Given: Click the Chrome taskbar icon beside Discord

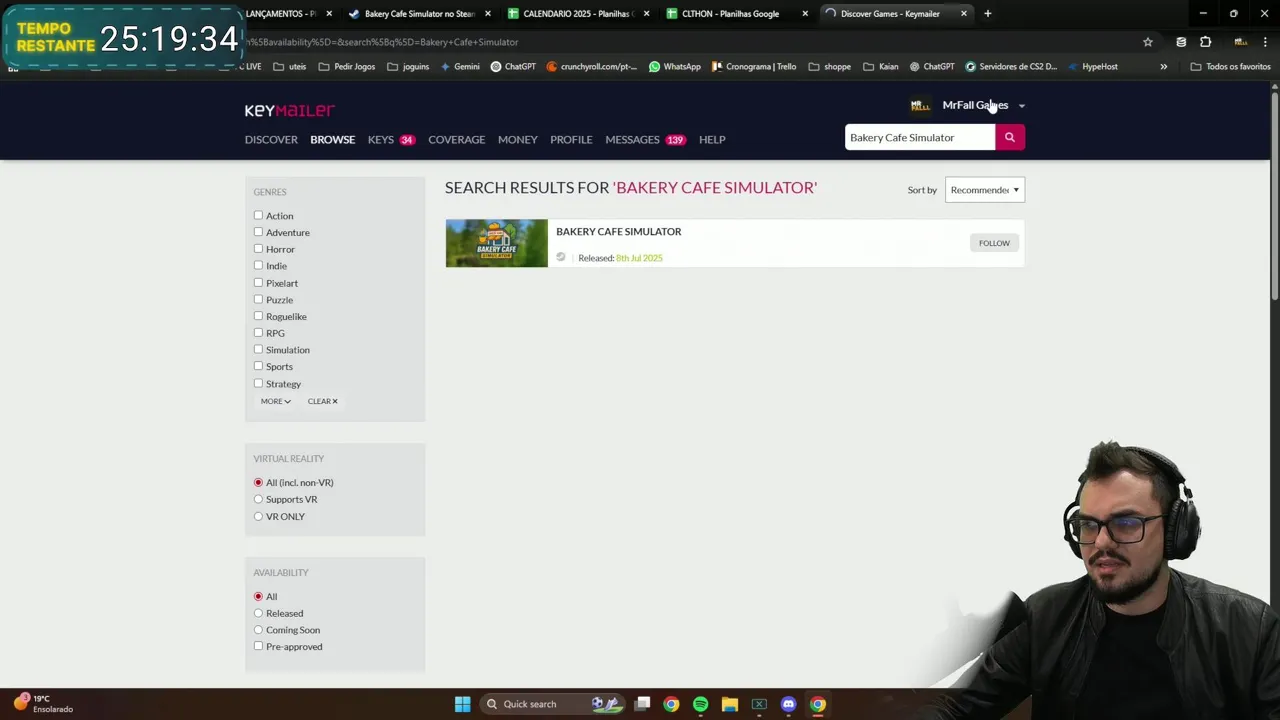Looking at the screenshot, I should pos(818,704).
